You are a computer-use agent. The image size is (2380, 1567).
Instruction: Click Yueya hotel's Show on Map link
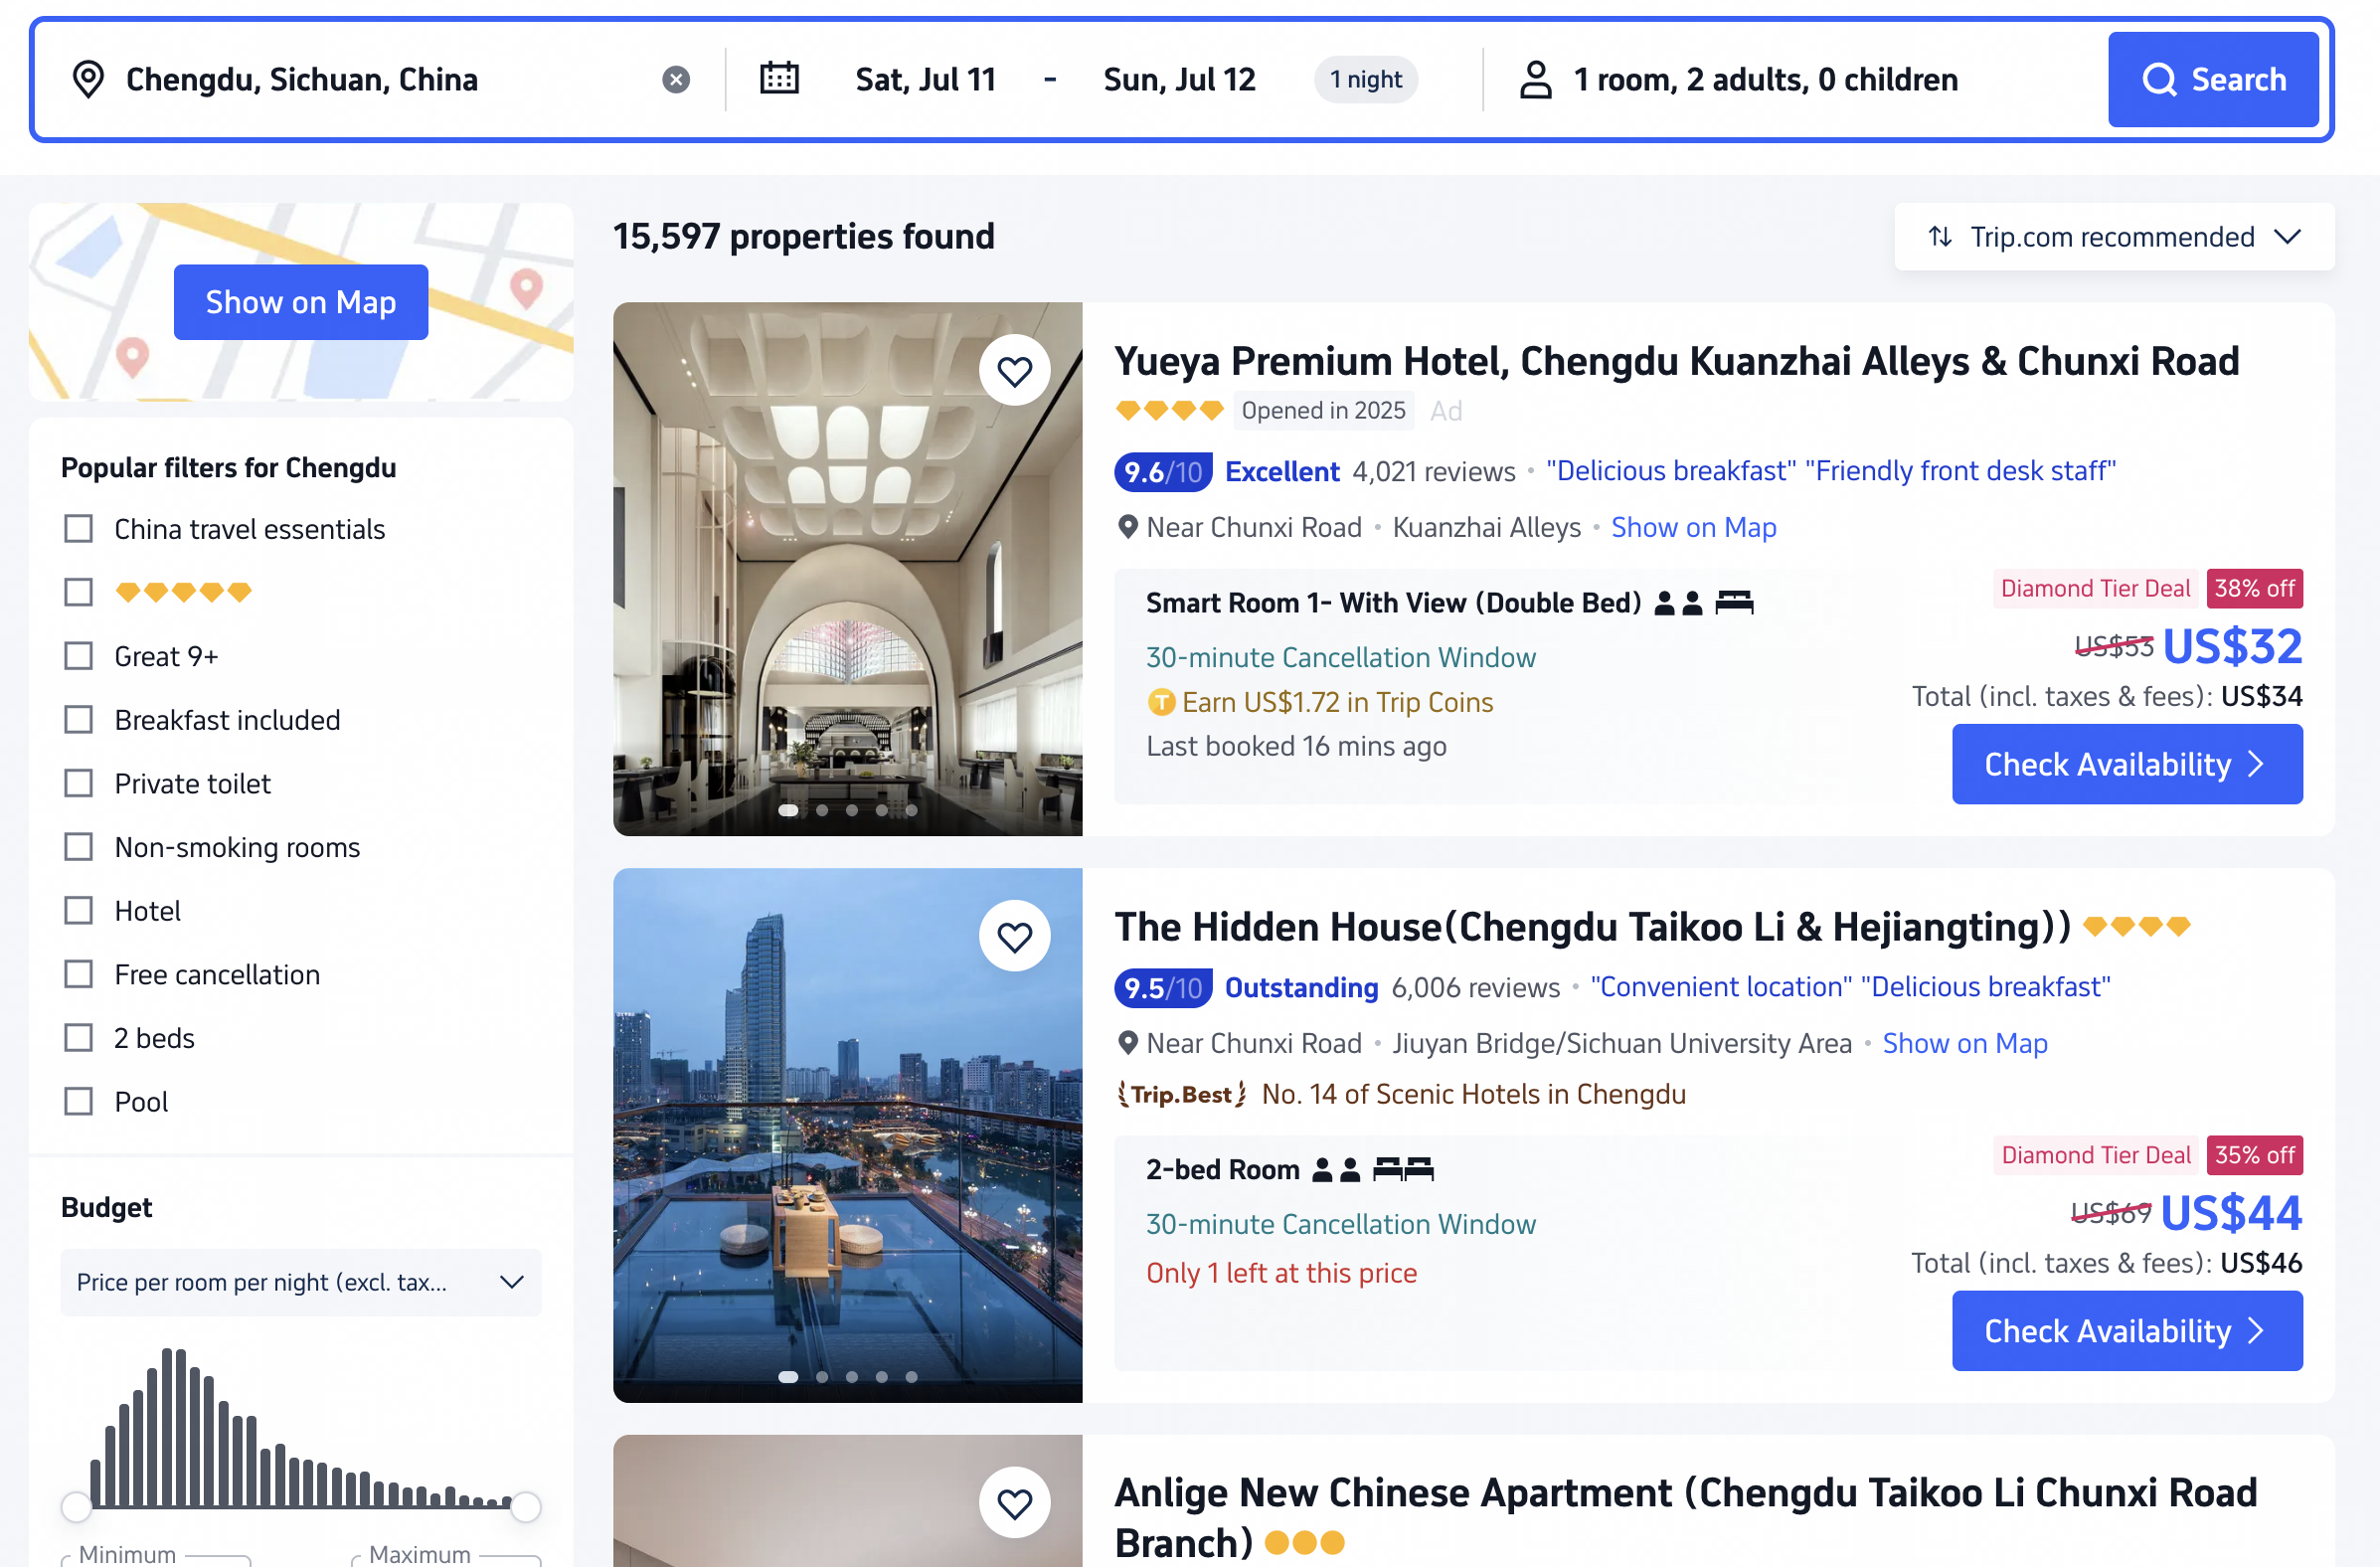(x=1693, y=527)
